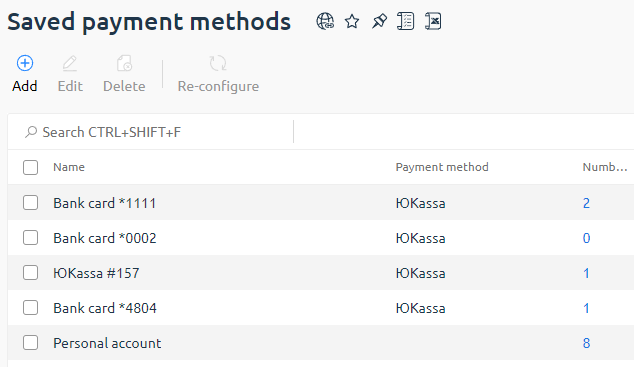
Task: Select the Personal account name cell
Action: coord(107,343)
